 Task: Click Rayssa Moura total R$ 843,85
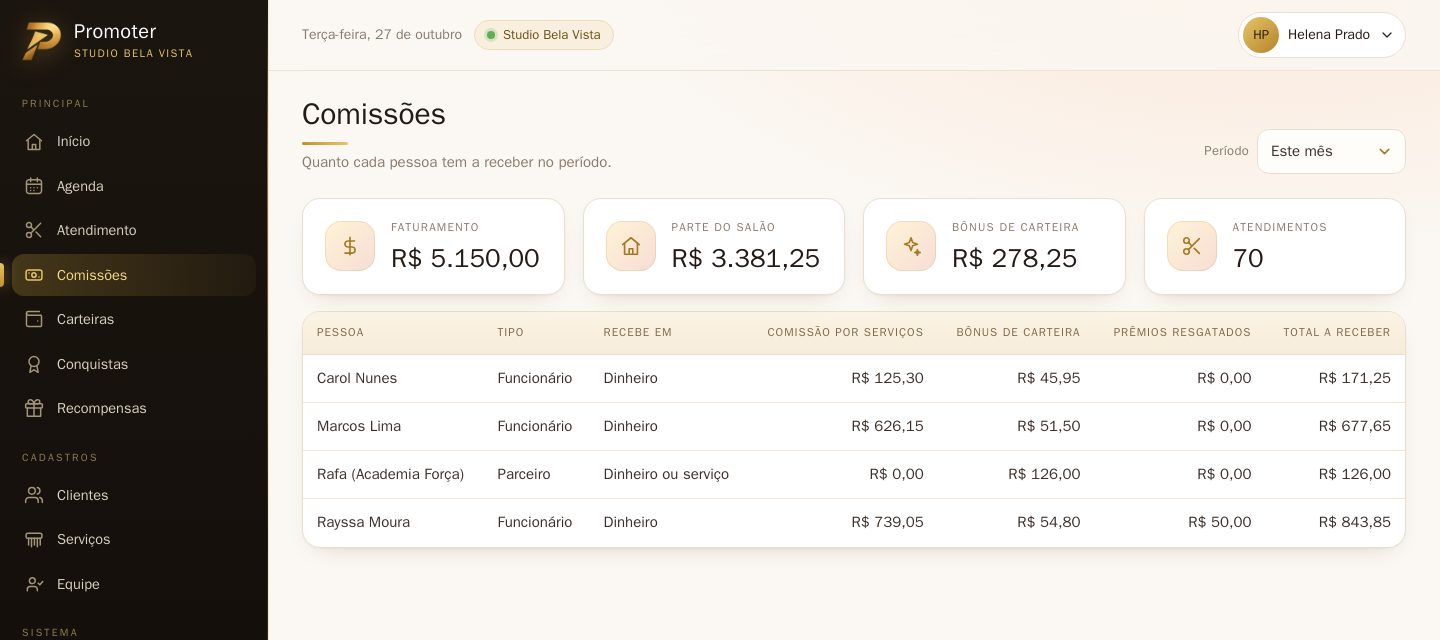click(1355, 522)
